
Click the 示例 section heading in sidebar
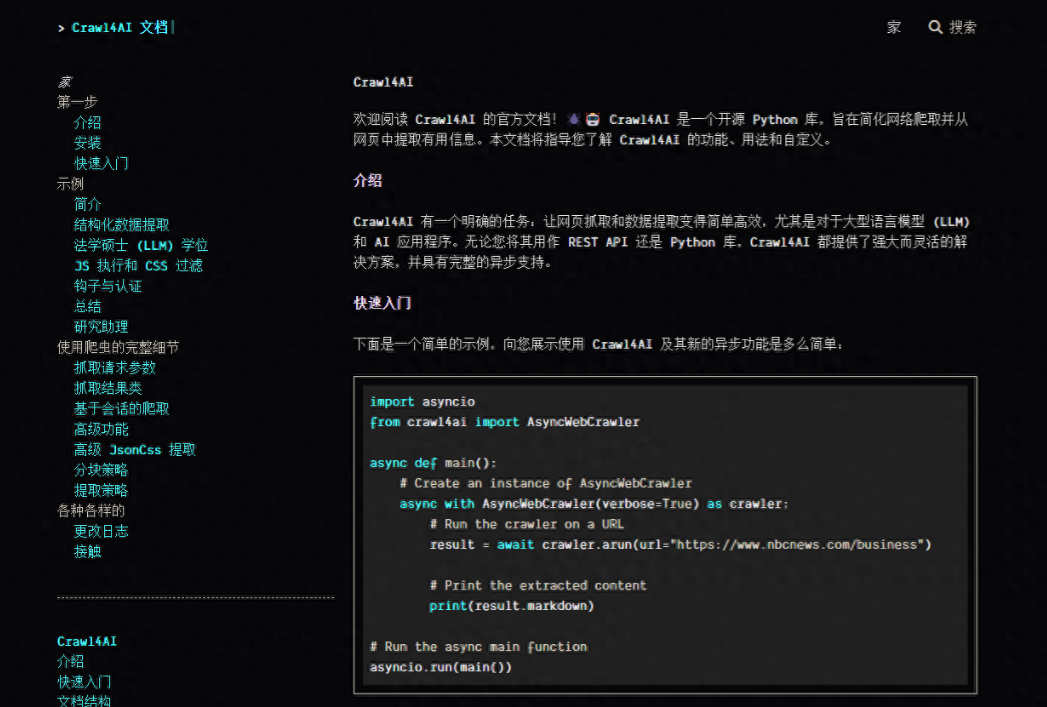pyautogui.click(x=71, y=184)
